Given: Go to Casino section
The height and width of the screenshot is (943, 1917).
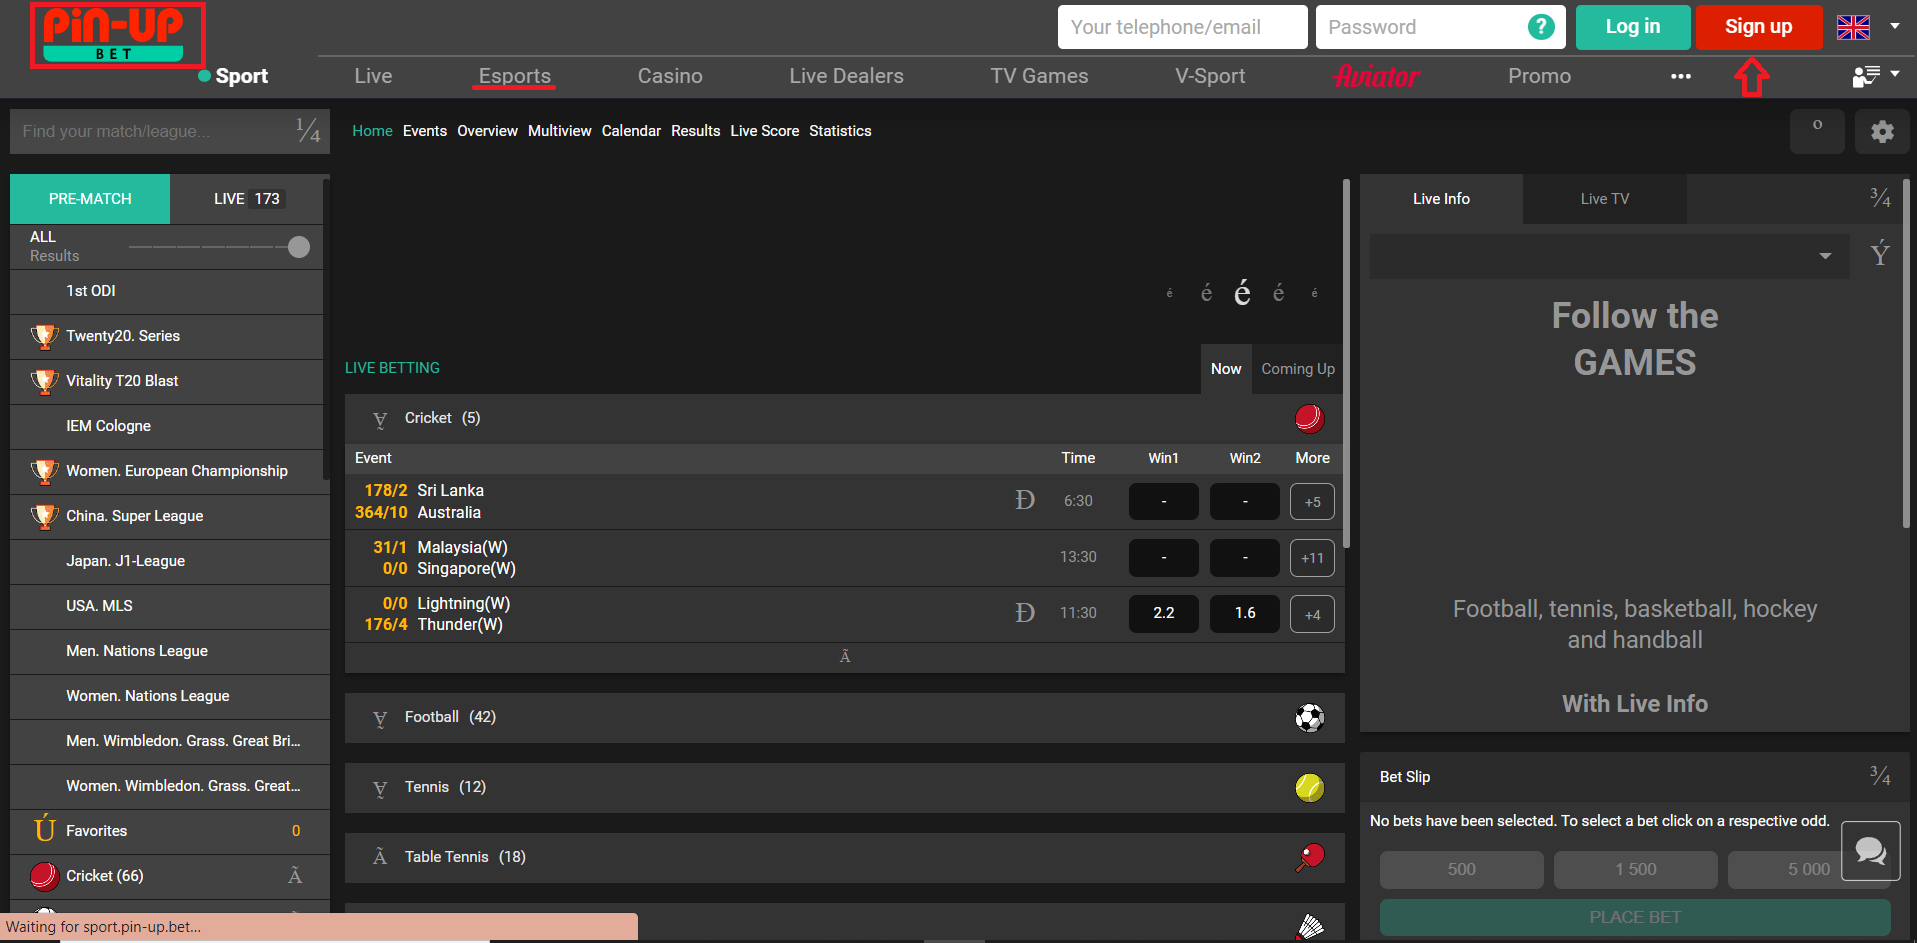Looking at the screenshot, I should coord(670,76).
